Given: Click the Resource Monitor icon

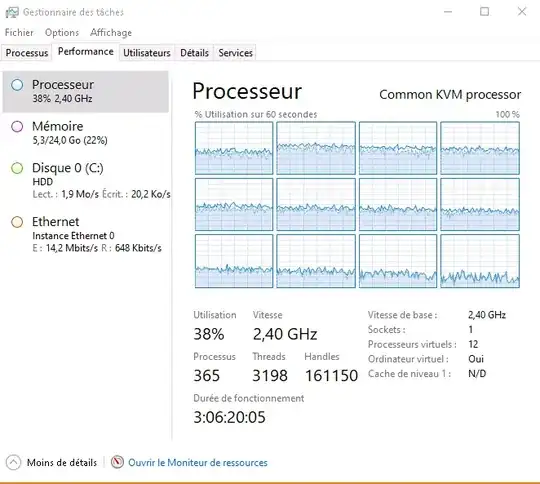Looking at the screenshot, I should pyautogui.click(x=117, y=462).
